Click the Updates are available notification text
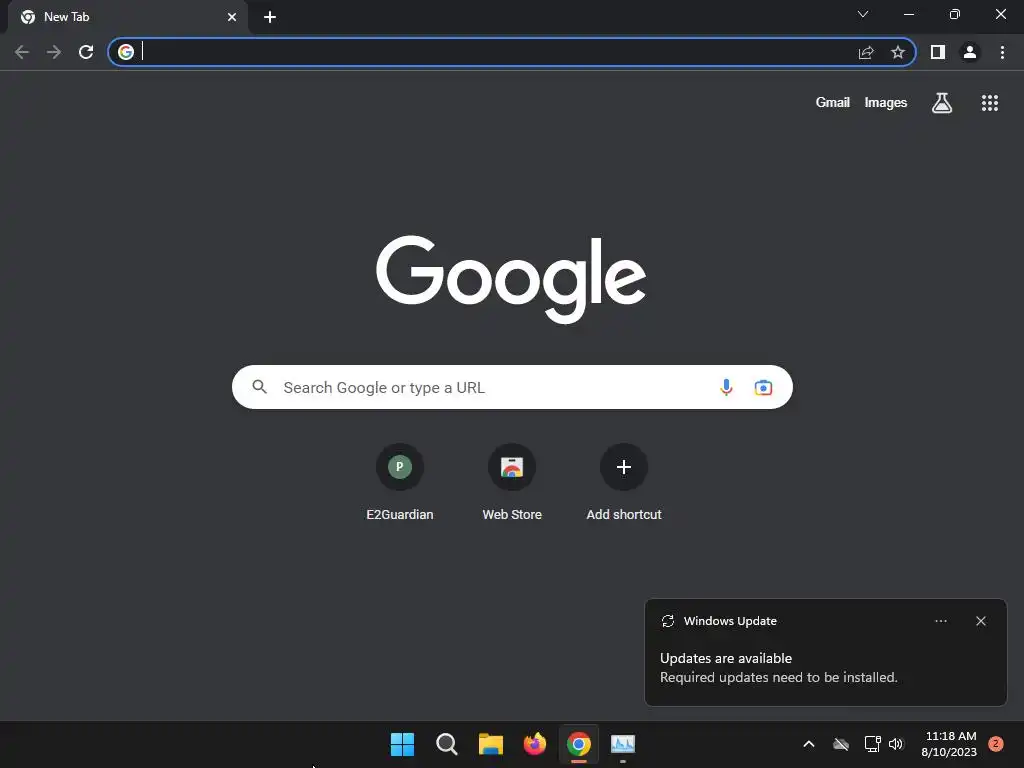Viewport: 1024px width, 768px height. point(726,658)
